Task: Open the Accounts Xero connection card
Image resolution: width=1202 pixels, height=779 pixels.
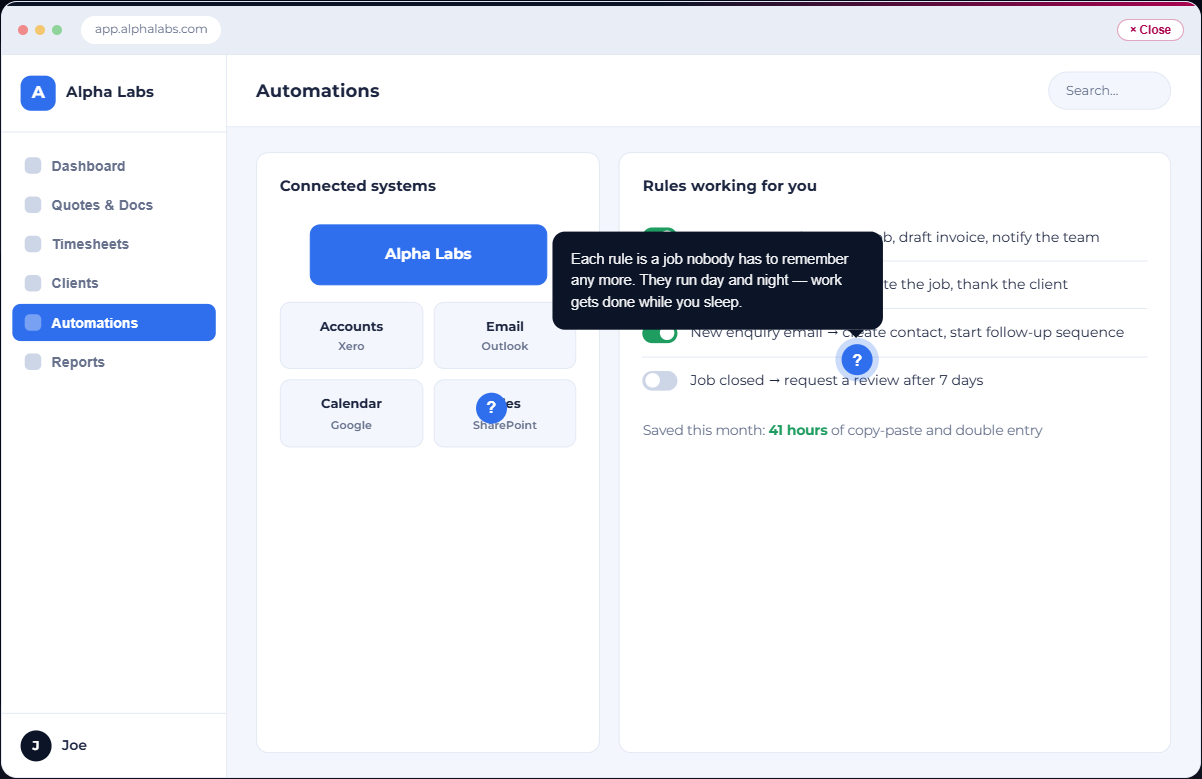Action: 351,335
